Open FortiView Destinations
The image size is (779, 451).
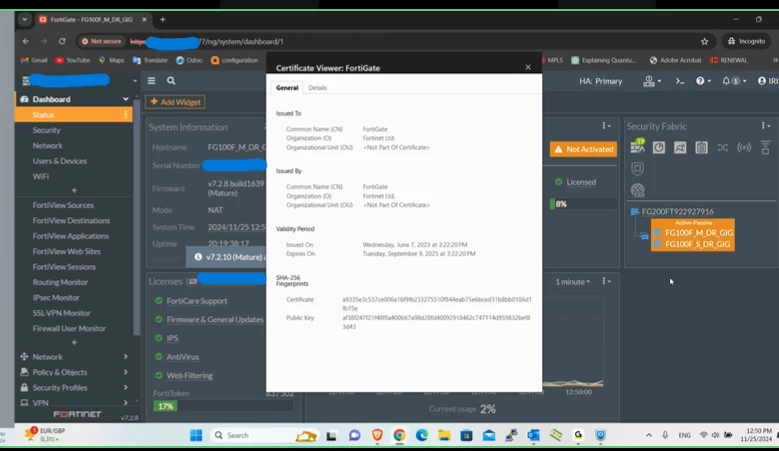click(71, 221)
